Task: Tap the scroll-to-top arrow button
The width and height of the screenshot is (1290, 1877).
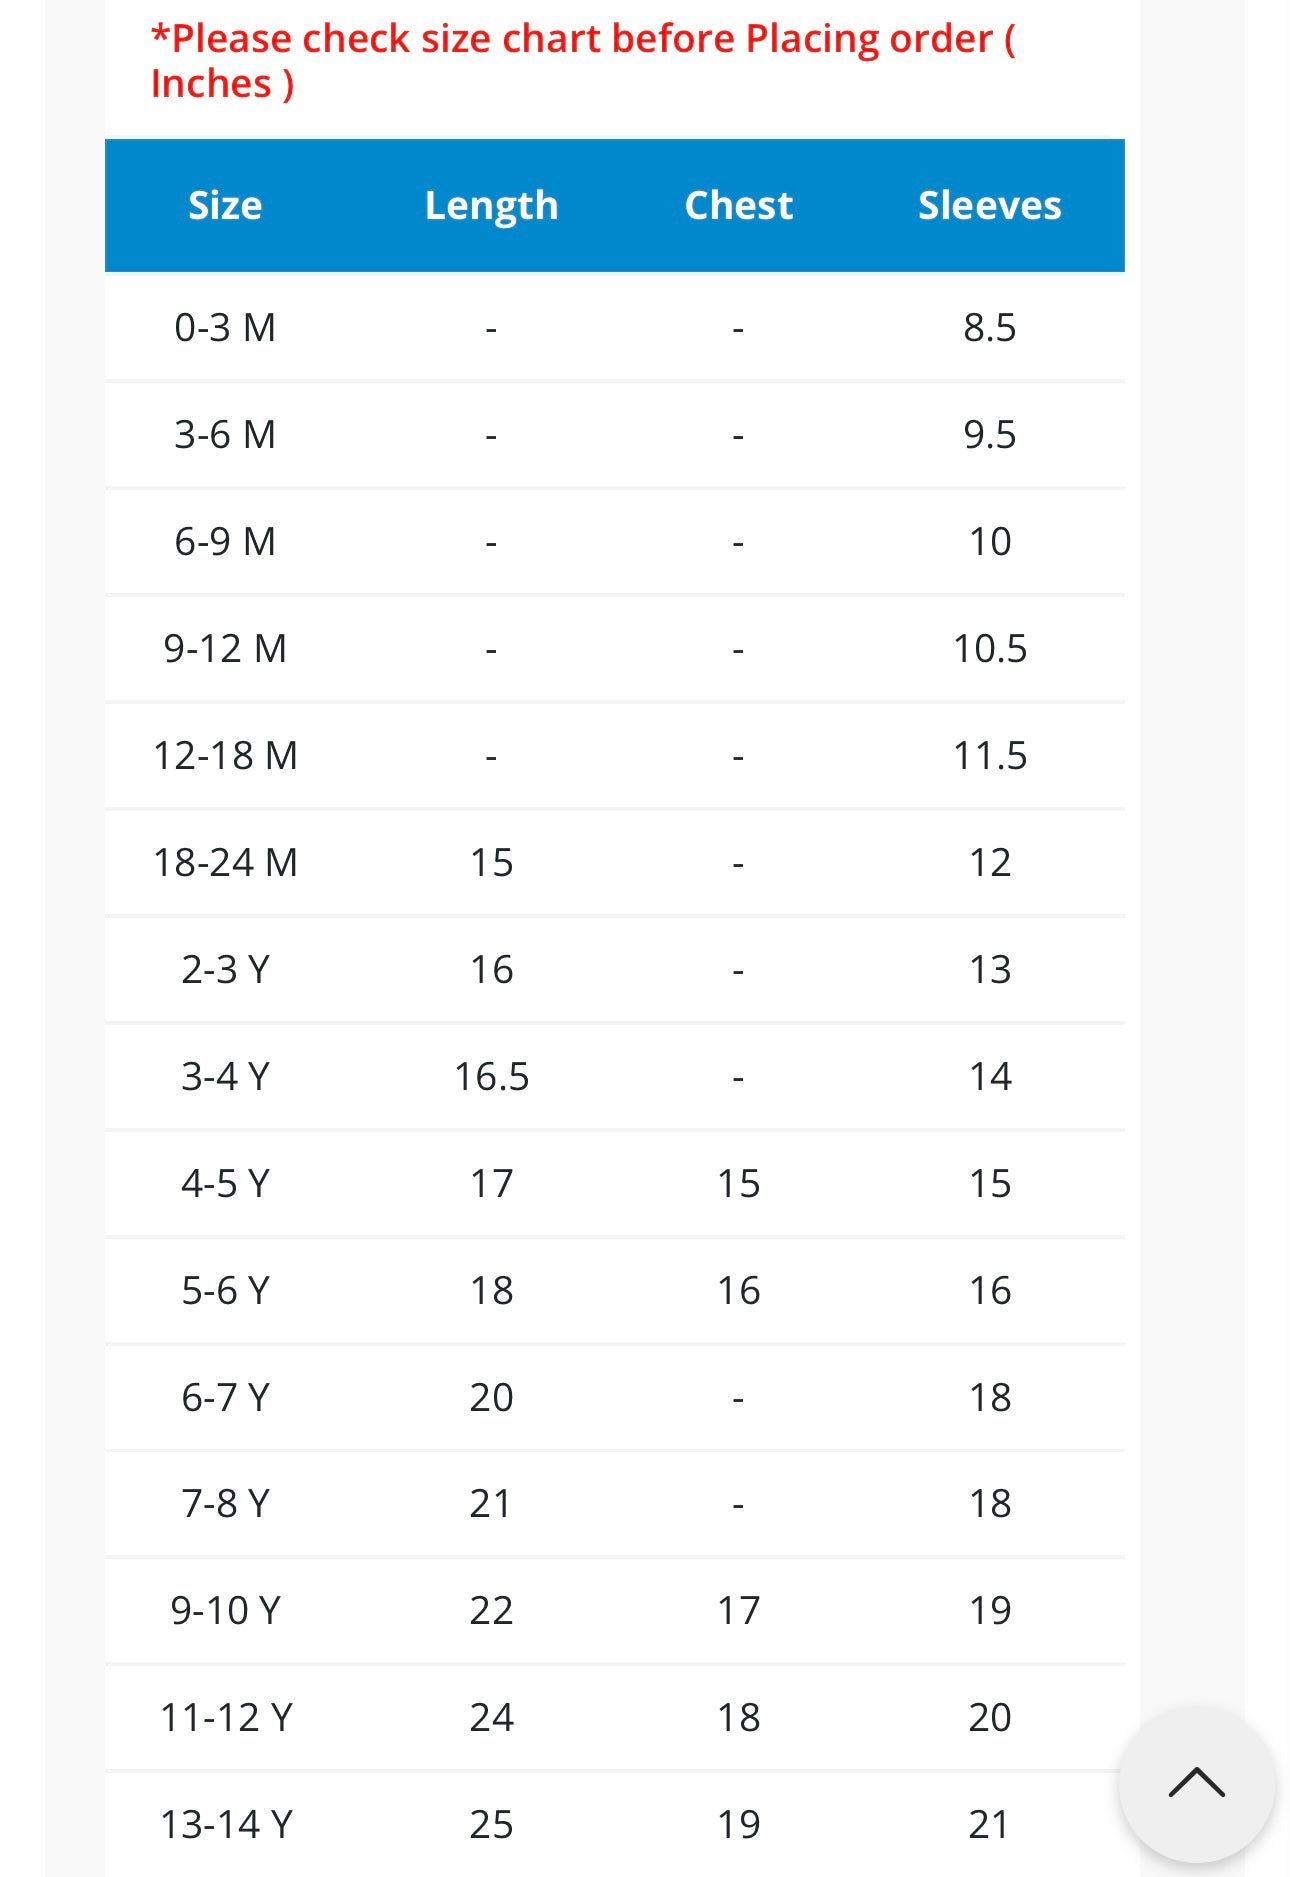Action: pyautogui.click(x=1196, y=1783)
